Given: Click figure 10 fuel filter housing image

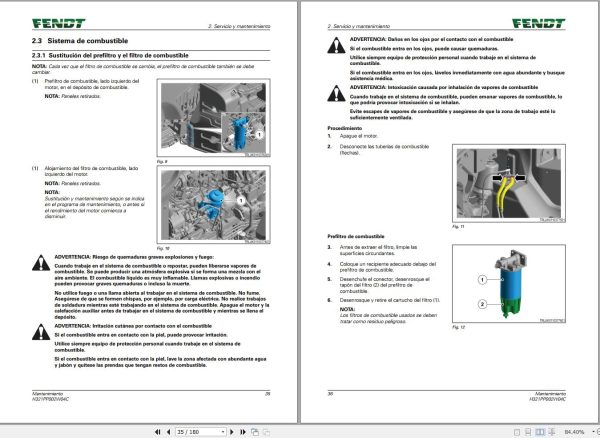Looking at the screenshot, I should [214, 204].
